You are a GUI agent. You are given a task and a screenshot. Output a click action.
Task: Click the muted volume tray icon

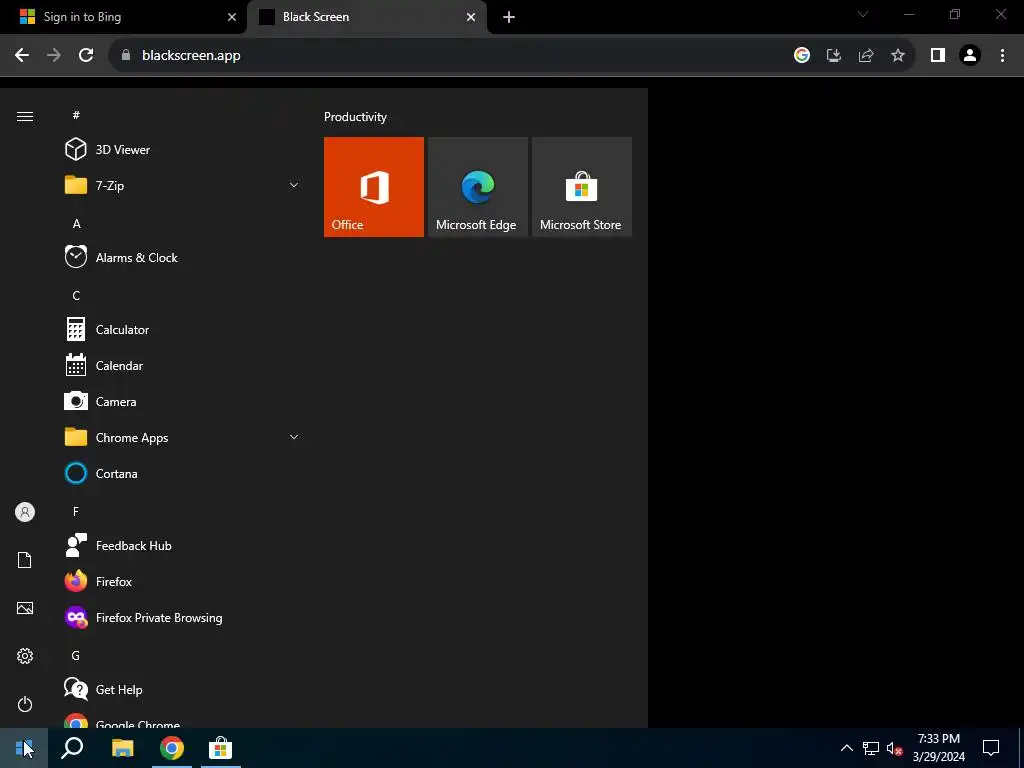894,748
